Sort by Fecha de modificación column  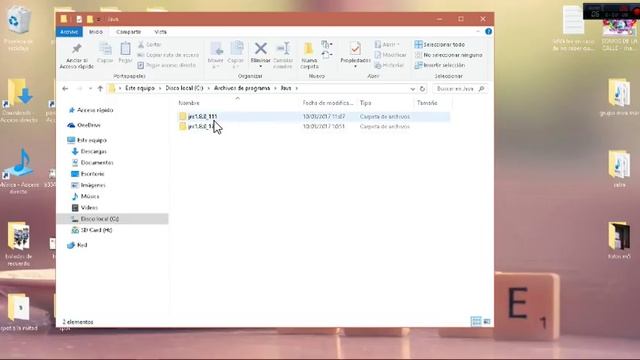[328, 103]
